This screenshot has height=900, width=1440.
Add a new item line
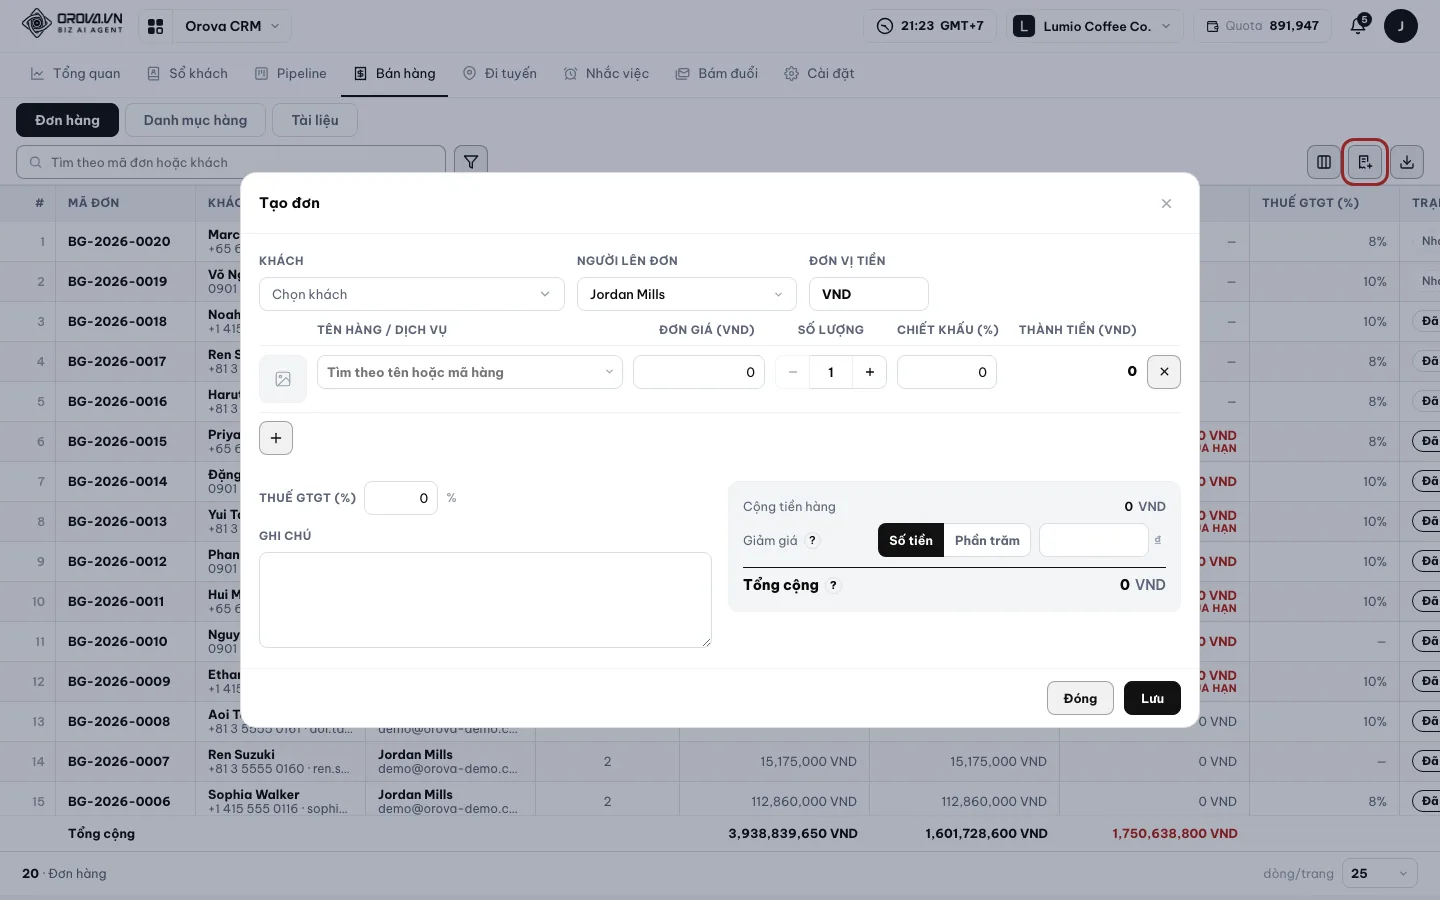coord(276,438)
